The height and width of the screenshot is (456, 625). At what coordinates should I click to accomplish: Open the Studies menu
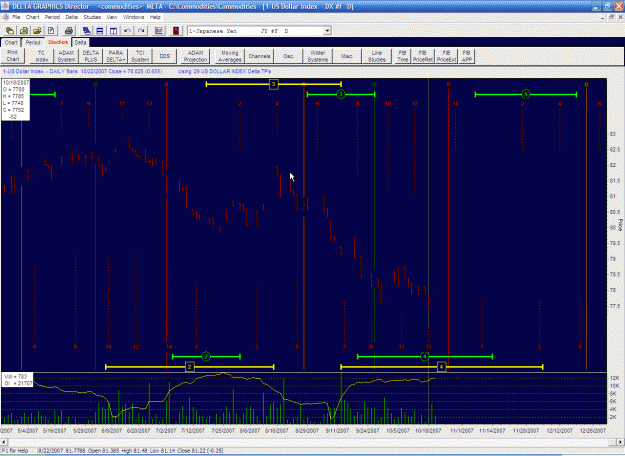(x=92, y=17)
